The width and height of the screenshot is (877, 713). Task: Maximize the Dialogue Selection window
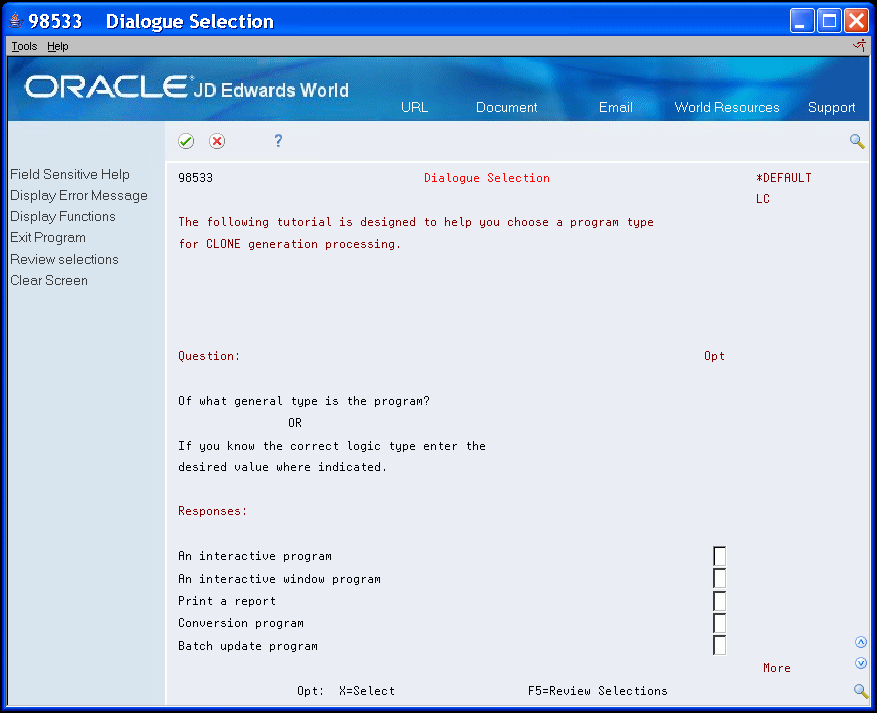coord(829,21)
